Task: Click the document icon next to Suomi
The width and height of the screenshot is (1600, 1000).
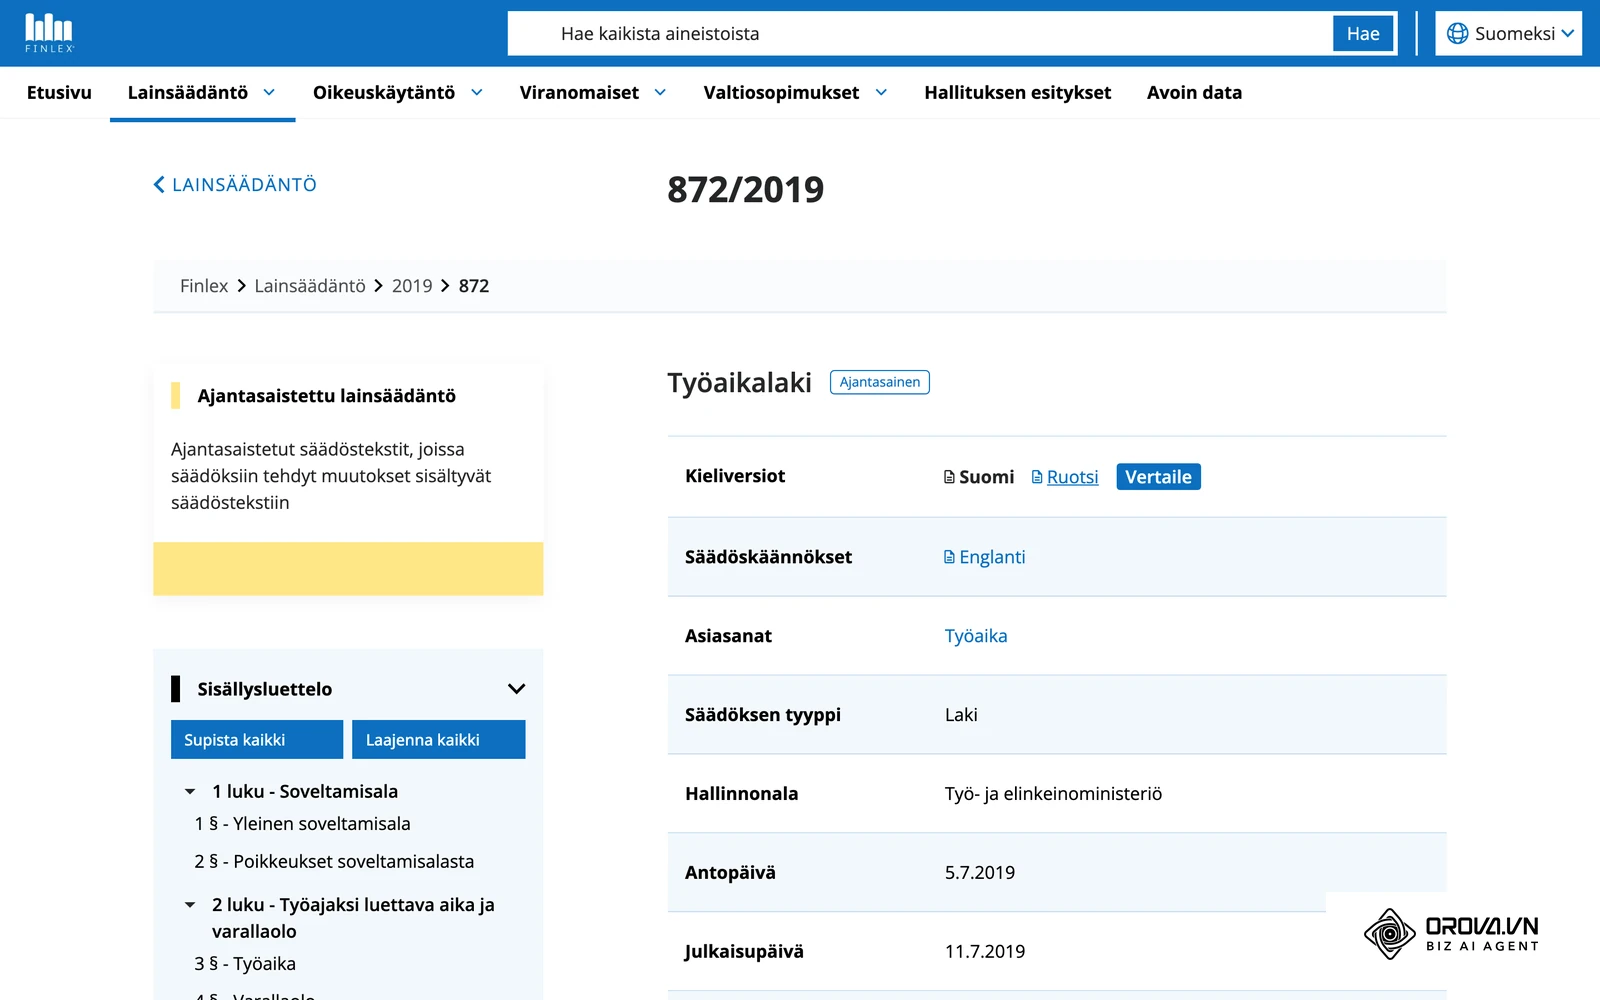Action: (x=949, y=477)
